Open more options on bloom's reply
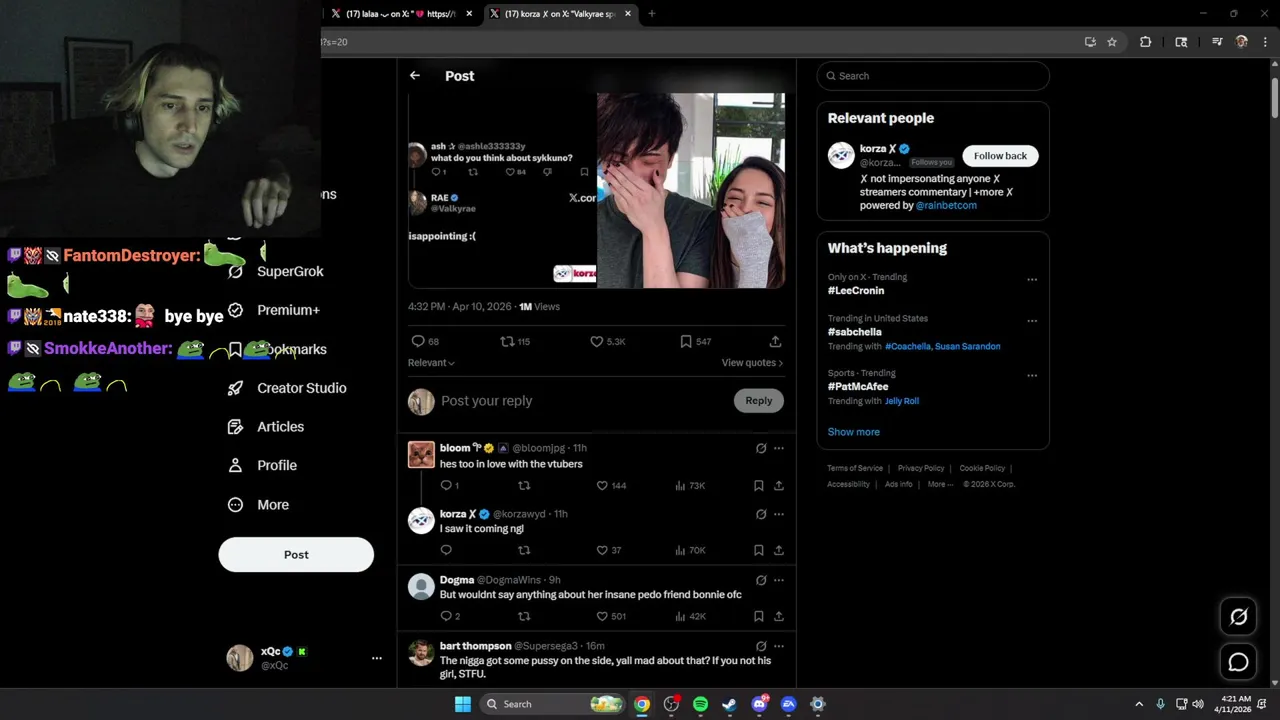The height and width of the screenshot is (720, 1280). click(779, 449)
